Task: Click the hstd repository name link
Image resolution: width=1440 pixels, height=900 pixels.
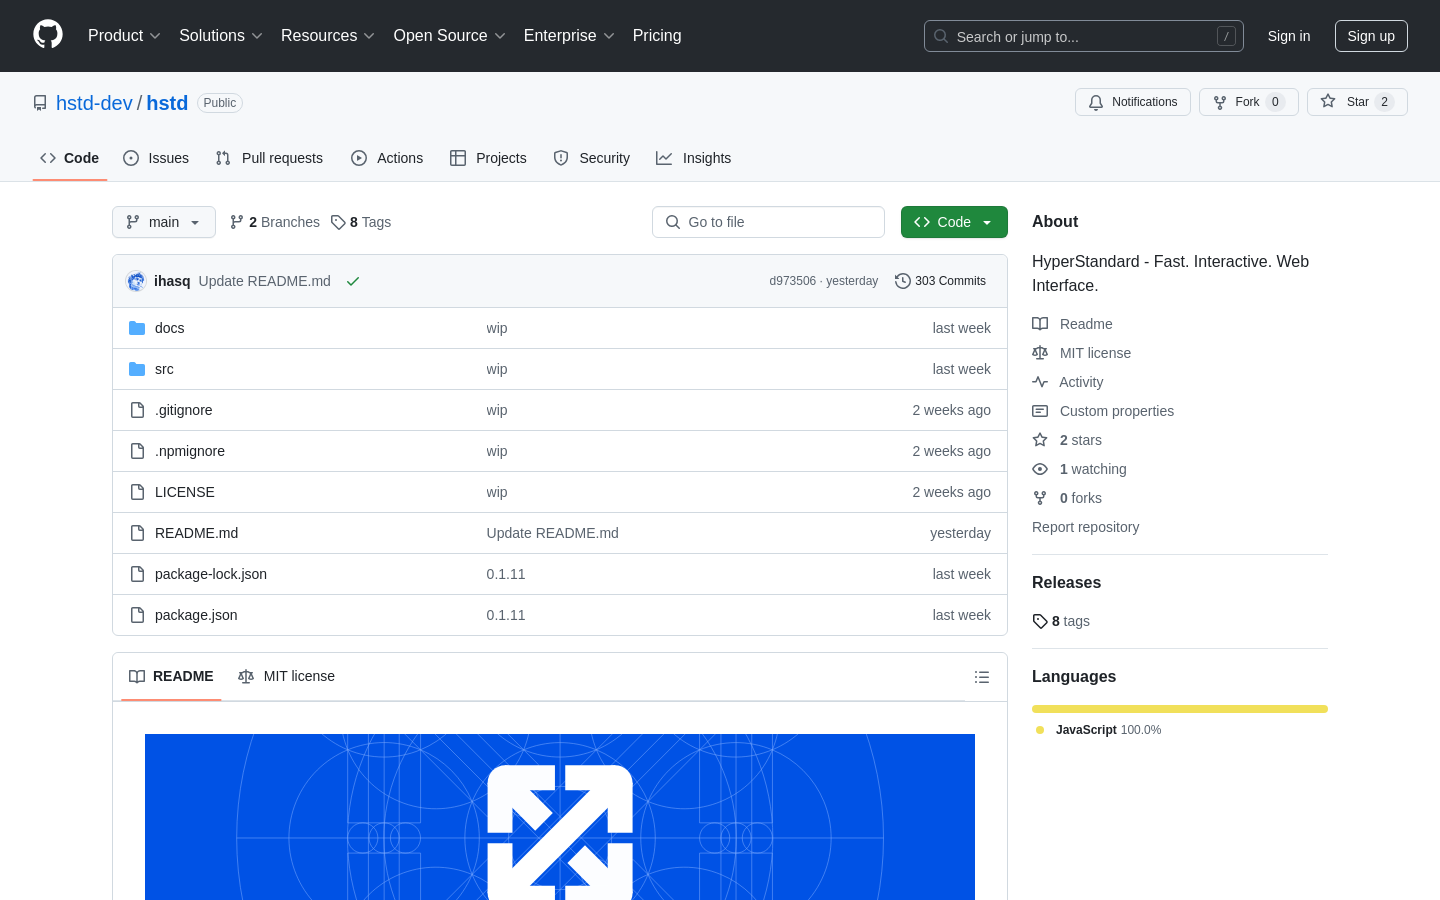Action: tap(167, 103)
